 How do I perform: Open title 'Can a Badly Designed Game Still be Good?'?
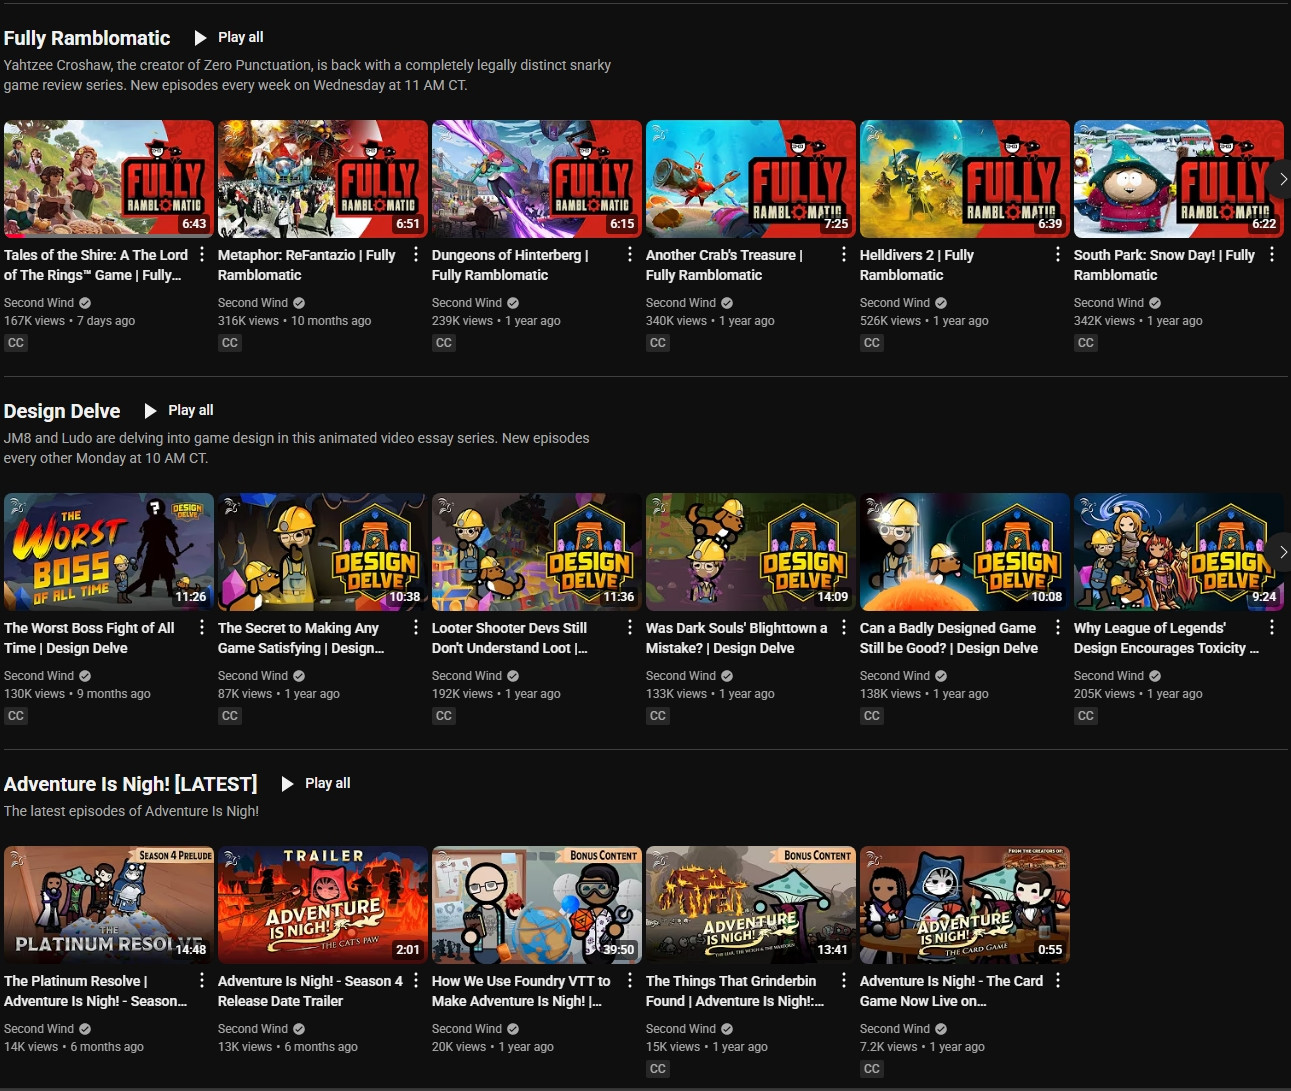(949, 638)
